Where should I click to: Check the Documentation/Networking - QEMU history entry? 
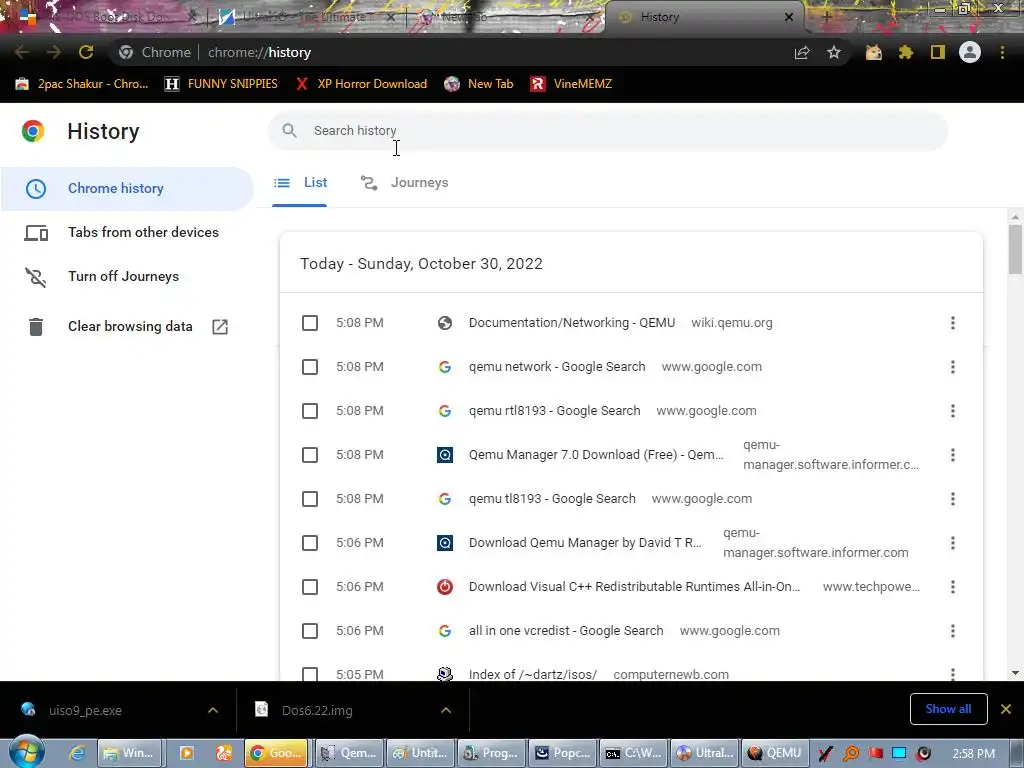point(310,323)
